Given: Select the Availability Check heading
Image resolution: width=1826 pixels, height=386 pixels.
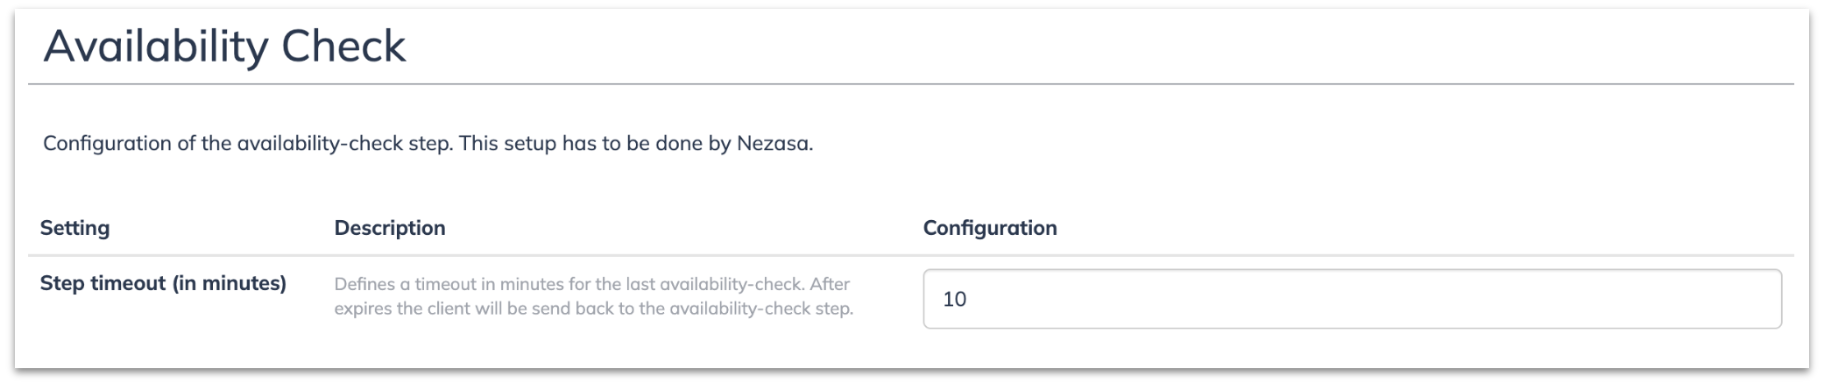Looking at the screenshot, I should click(225, 47).
